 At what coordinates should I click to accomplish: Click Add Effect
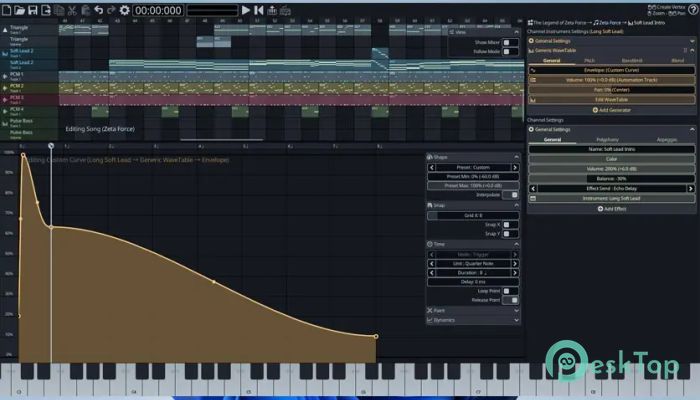click(611, 208)
